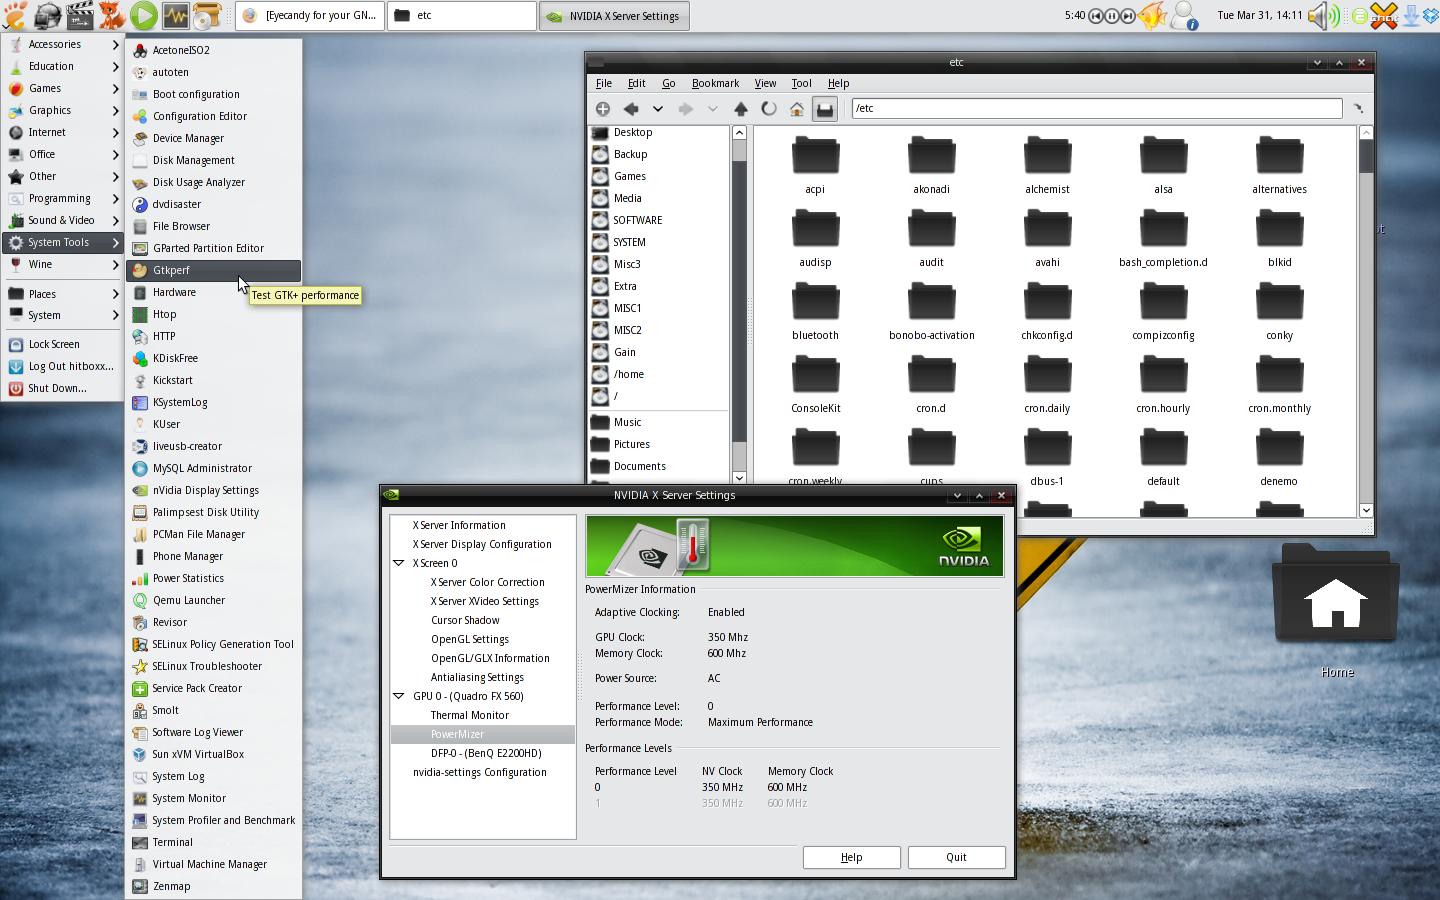The width and height of the screenshot is (1440, 900).
Task: Go up to the parent folder
Action: (x=741, y=109)
